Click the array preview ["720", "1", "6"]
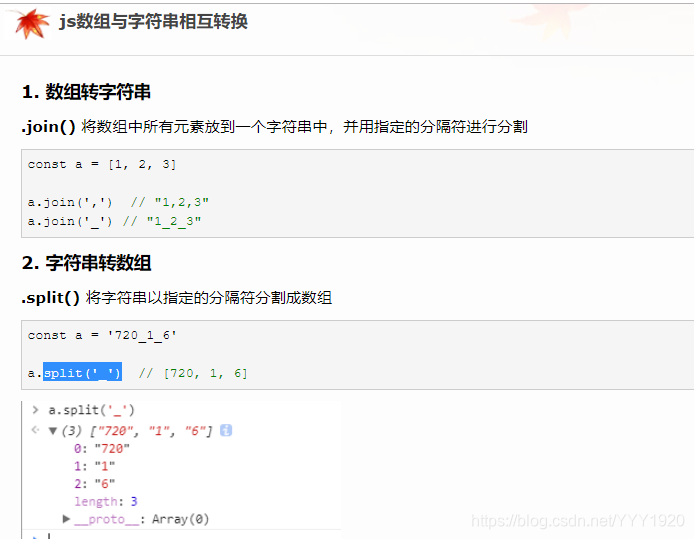The height and width of the screenshot is (539, 694). (151, 431)
